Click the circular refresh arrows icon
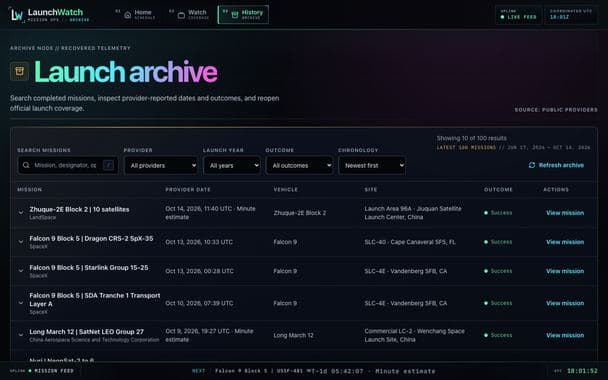This screenshot has width=608, height=380. (532, 165)
